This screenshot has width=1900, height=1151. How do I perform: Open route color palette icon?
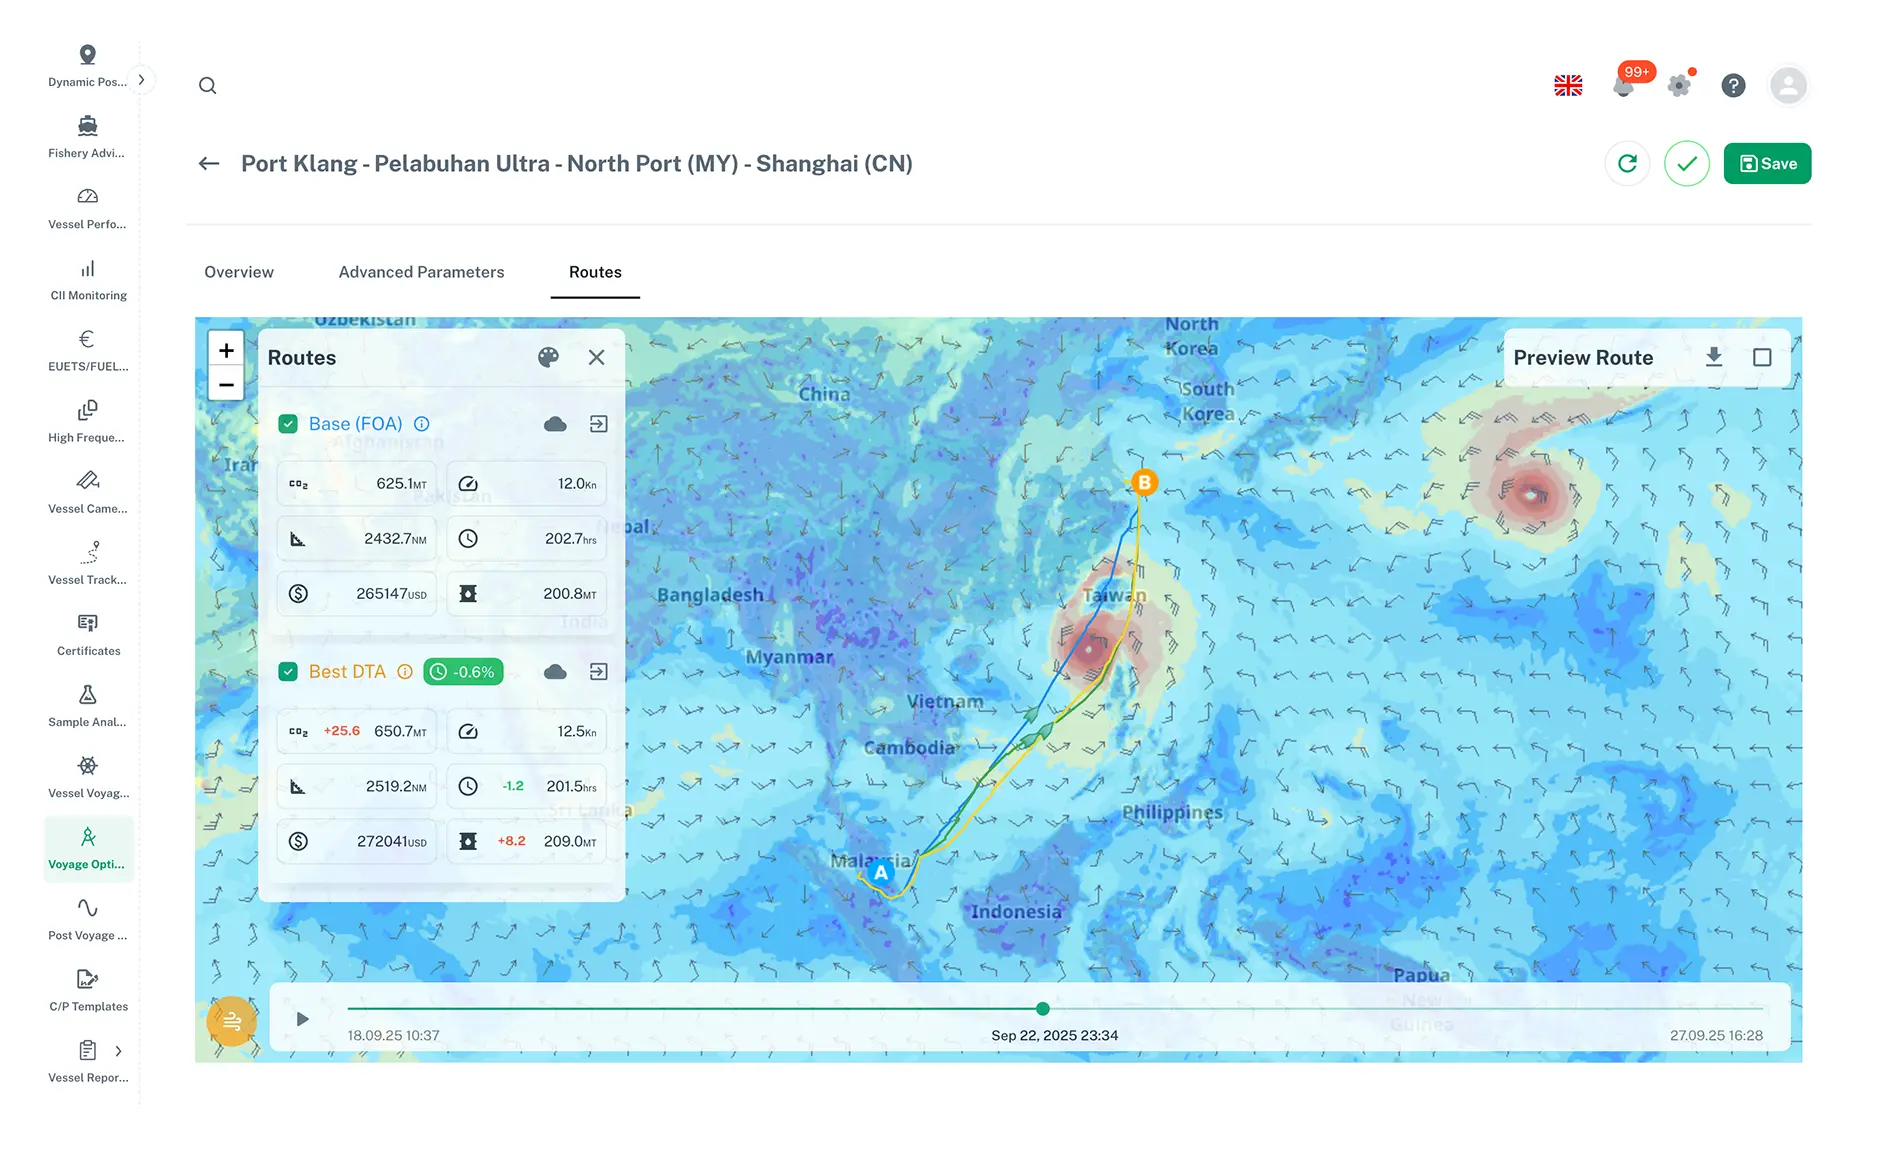548,357
